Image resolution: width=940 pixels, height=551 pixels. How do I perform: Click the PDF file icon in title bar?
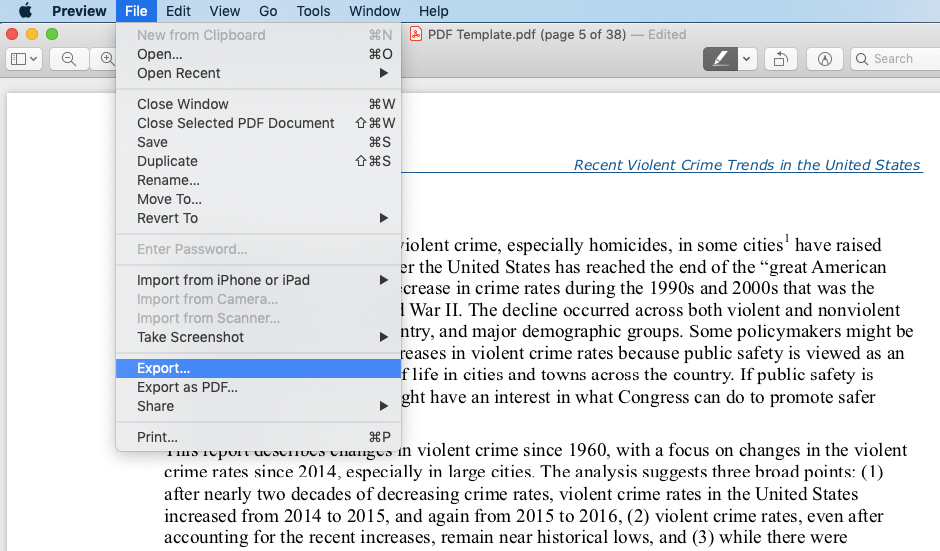point(416,34)
